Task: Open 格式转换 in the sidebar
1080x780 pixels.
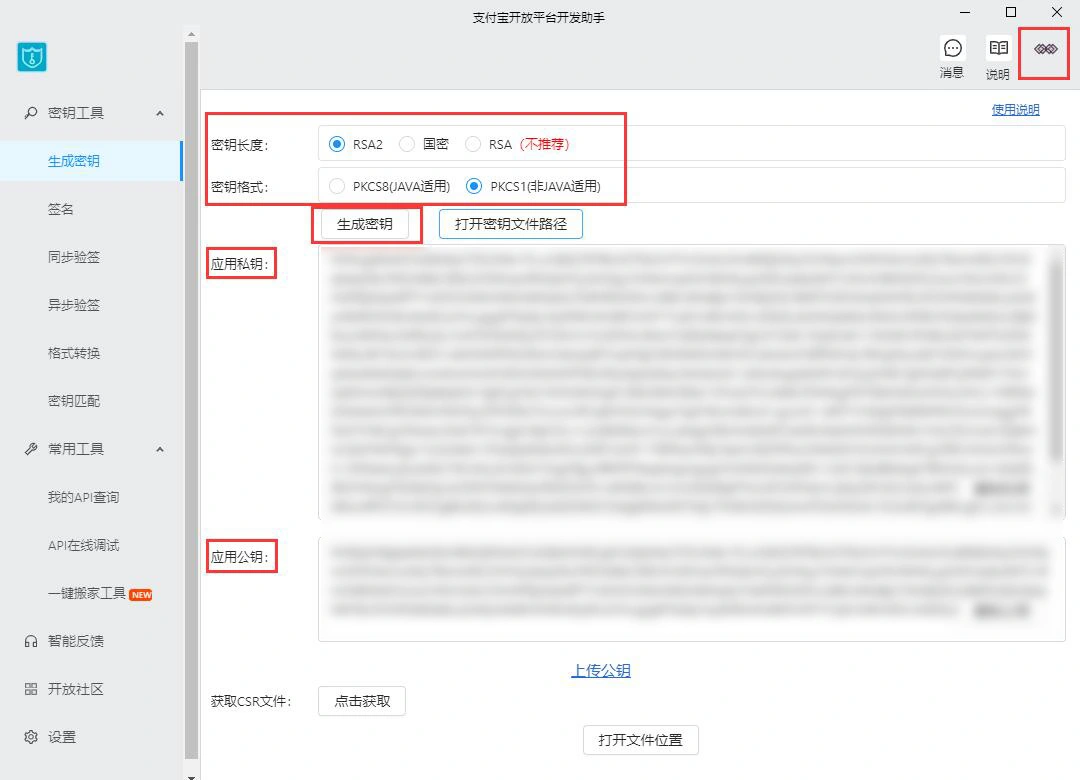Action: point(74,353)
